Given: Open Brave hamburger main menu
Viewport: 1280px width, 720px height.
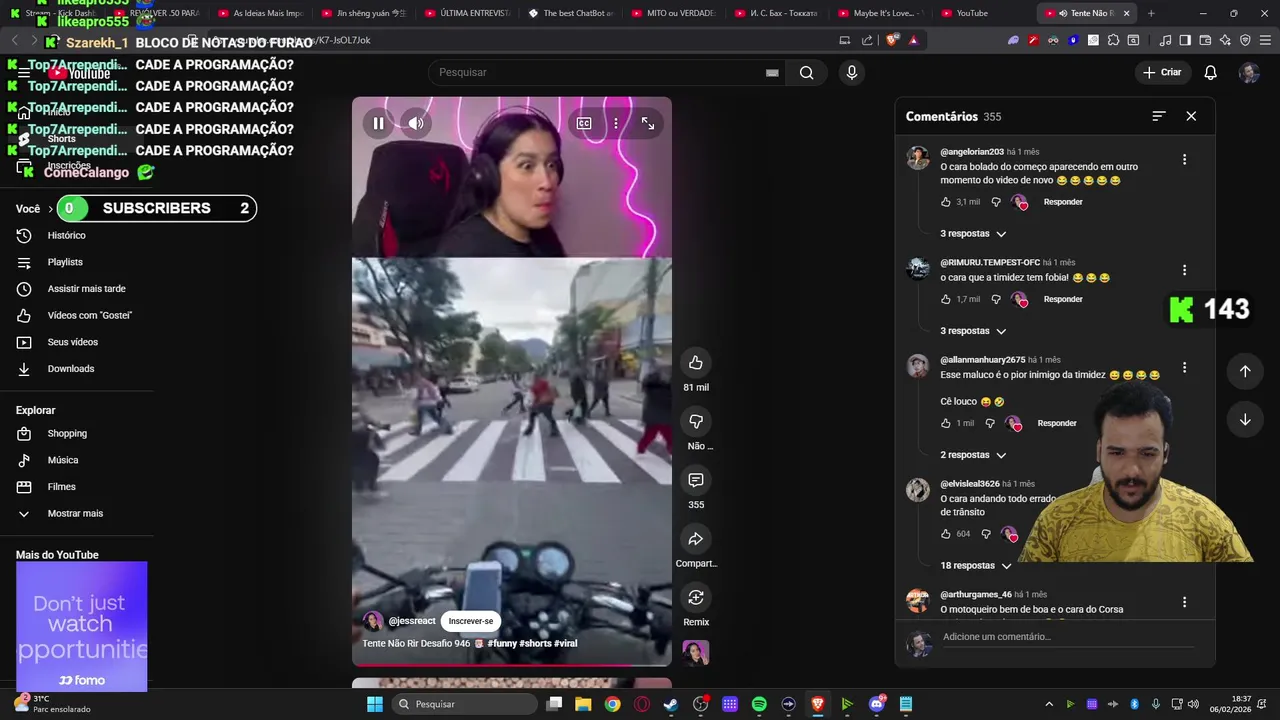Looking at the screenshot, I should [x=1264, y=40].
